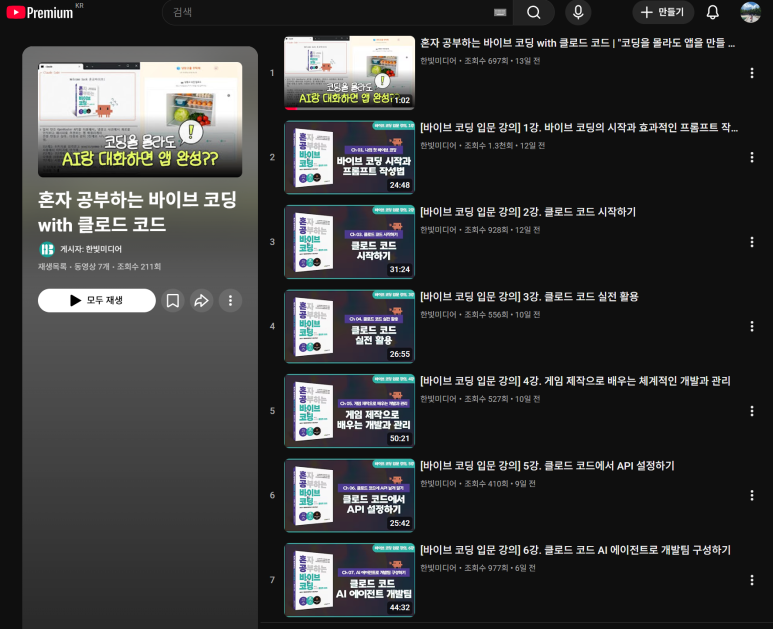773x629 pixels.
Task: Open title 6강. 클로드 코드 AI 에이전트로 개발팀 구성하기
Action: pos(575,550)
